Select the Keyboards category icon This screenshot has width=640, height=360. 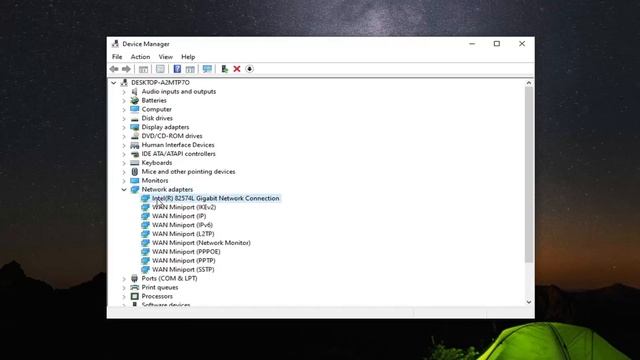pos(135,163)
